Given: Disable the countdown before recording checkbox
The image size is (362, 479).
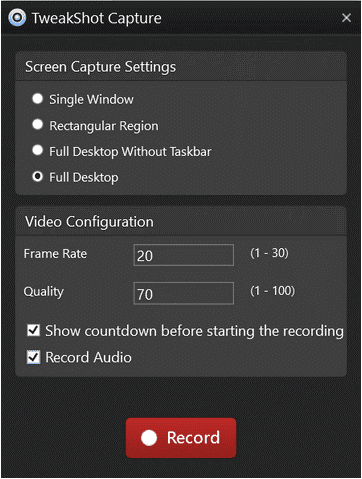Looking at the screenshot, I should coord(33,330).
